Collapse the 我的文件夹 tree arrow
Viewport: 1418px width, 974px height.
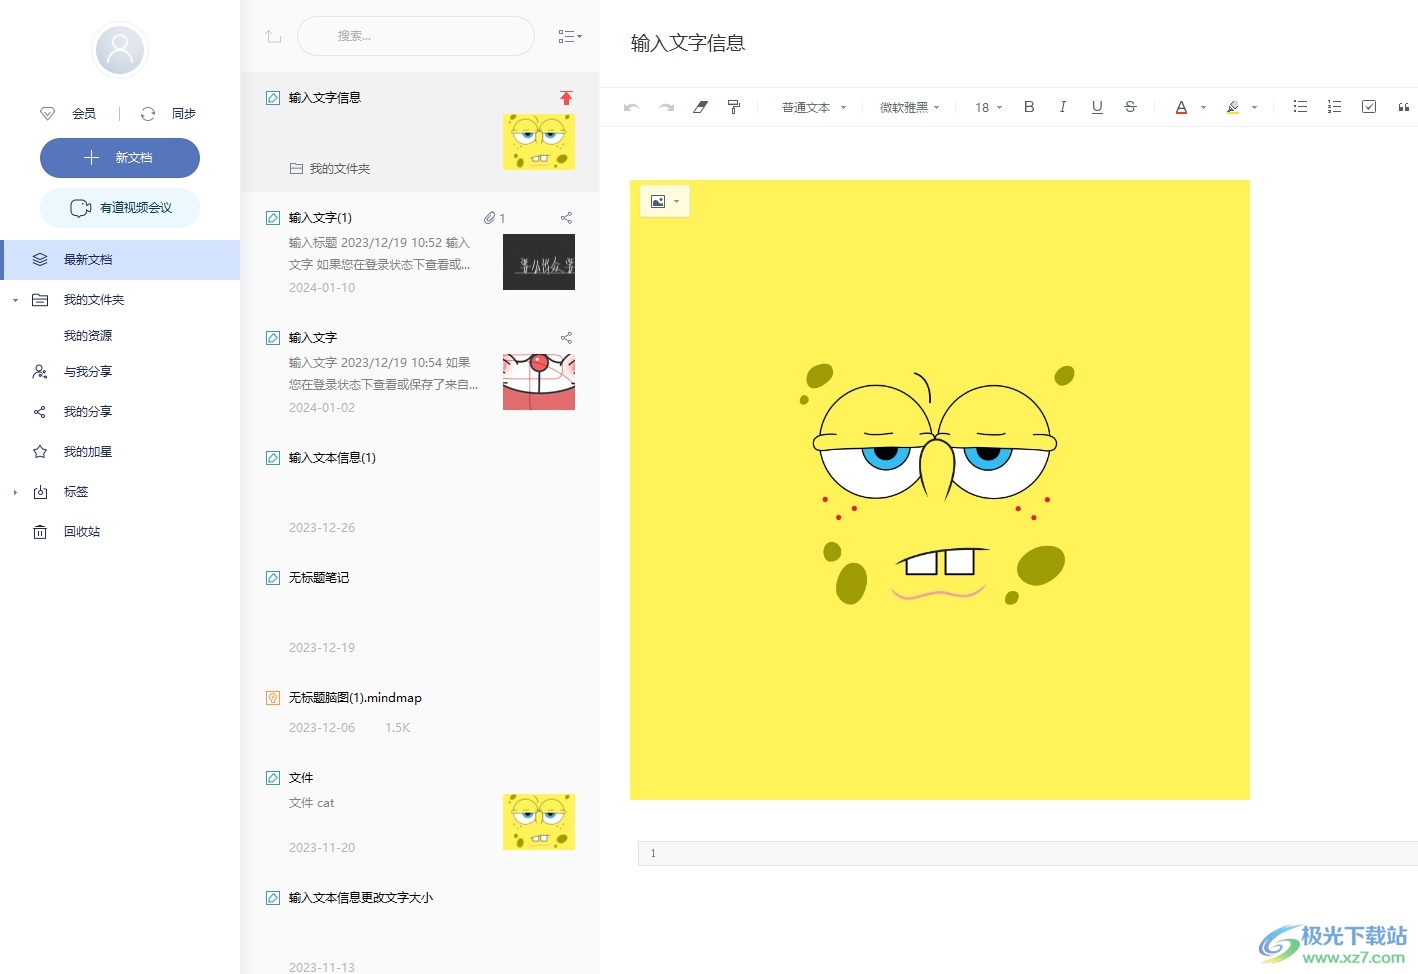point(15,300)
